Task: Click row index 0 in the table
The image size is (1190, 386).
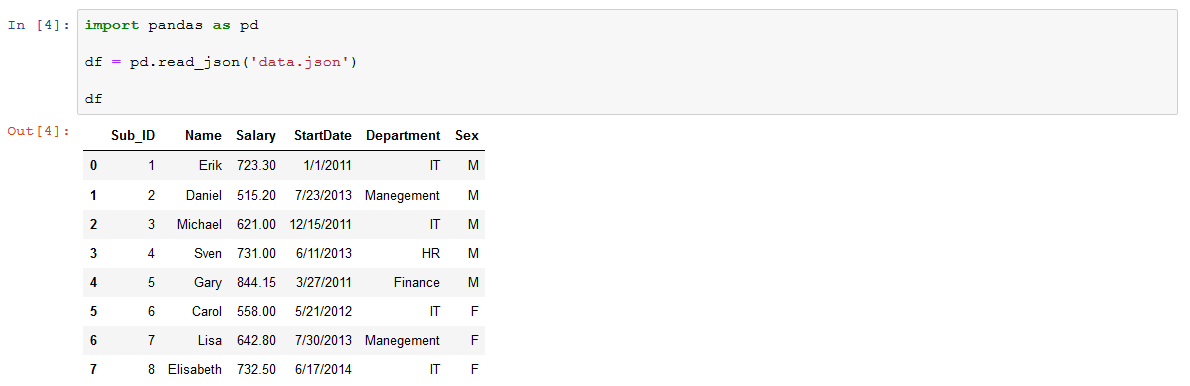Action: tap(93, 165)
